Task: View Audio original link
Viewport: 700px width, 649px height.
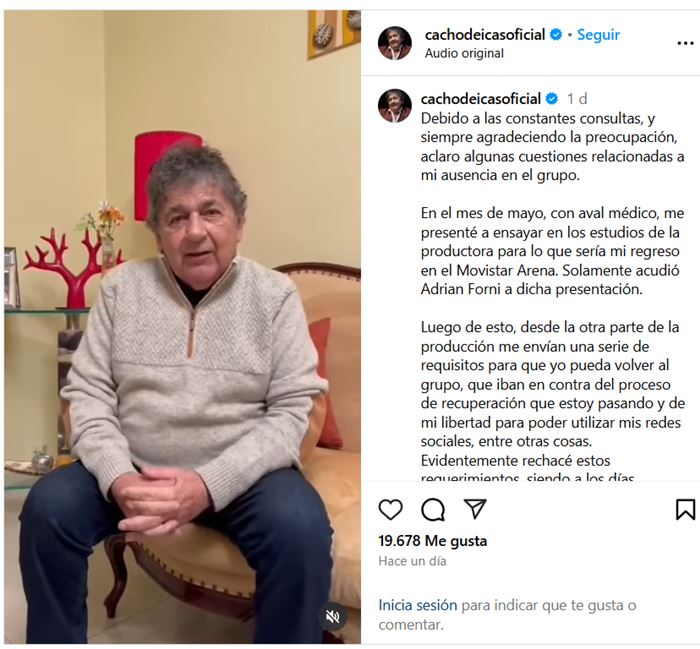Action: click(464, 53)
